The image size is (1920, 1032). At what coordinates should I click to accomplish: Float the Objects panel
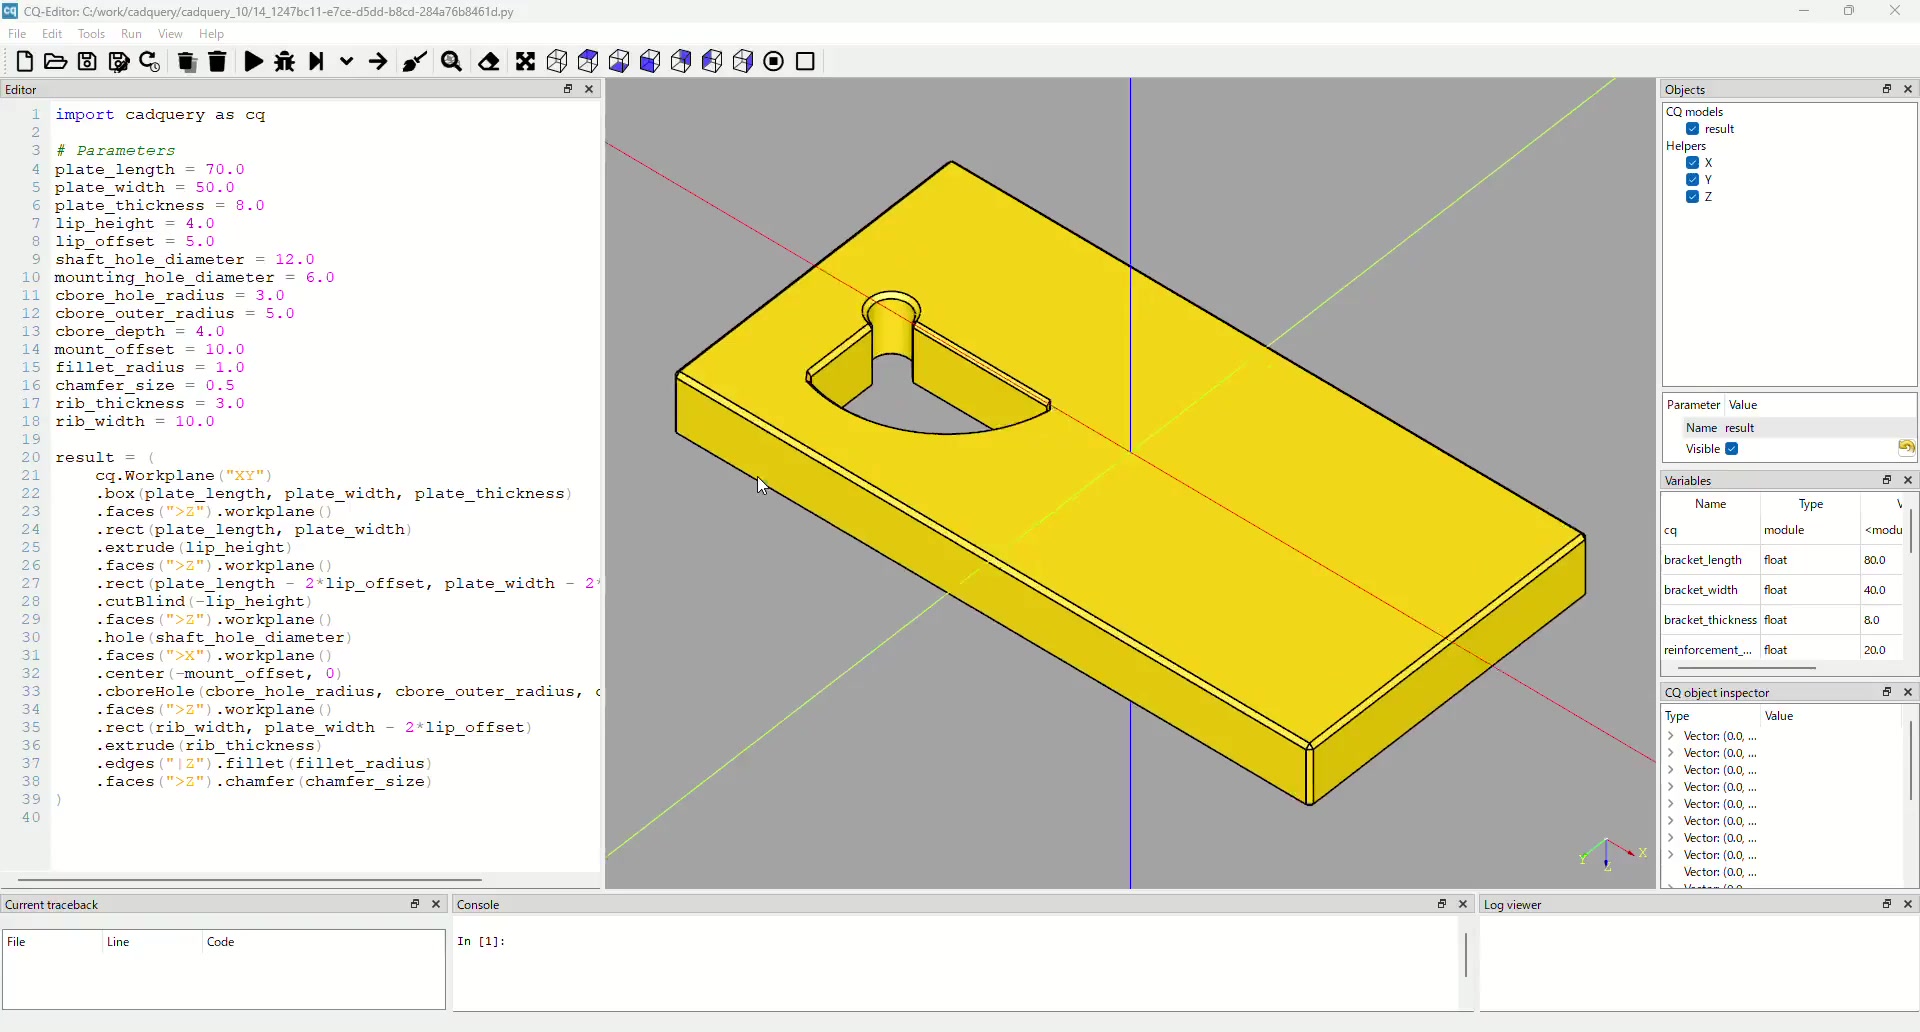pos(1888,89)
